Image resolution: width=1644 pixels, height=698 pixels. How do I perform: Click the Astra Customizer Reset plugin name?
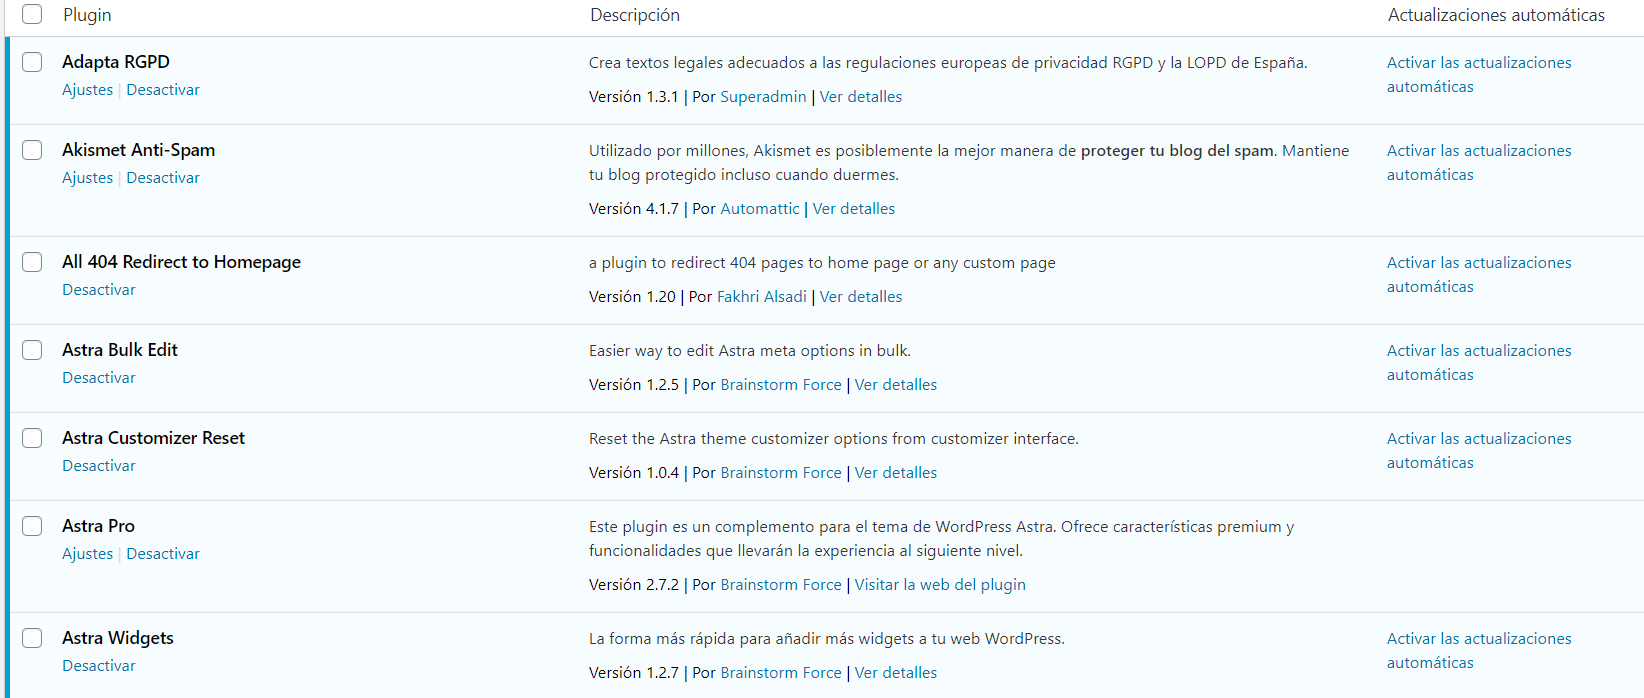[153, 438]
